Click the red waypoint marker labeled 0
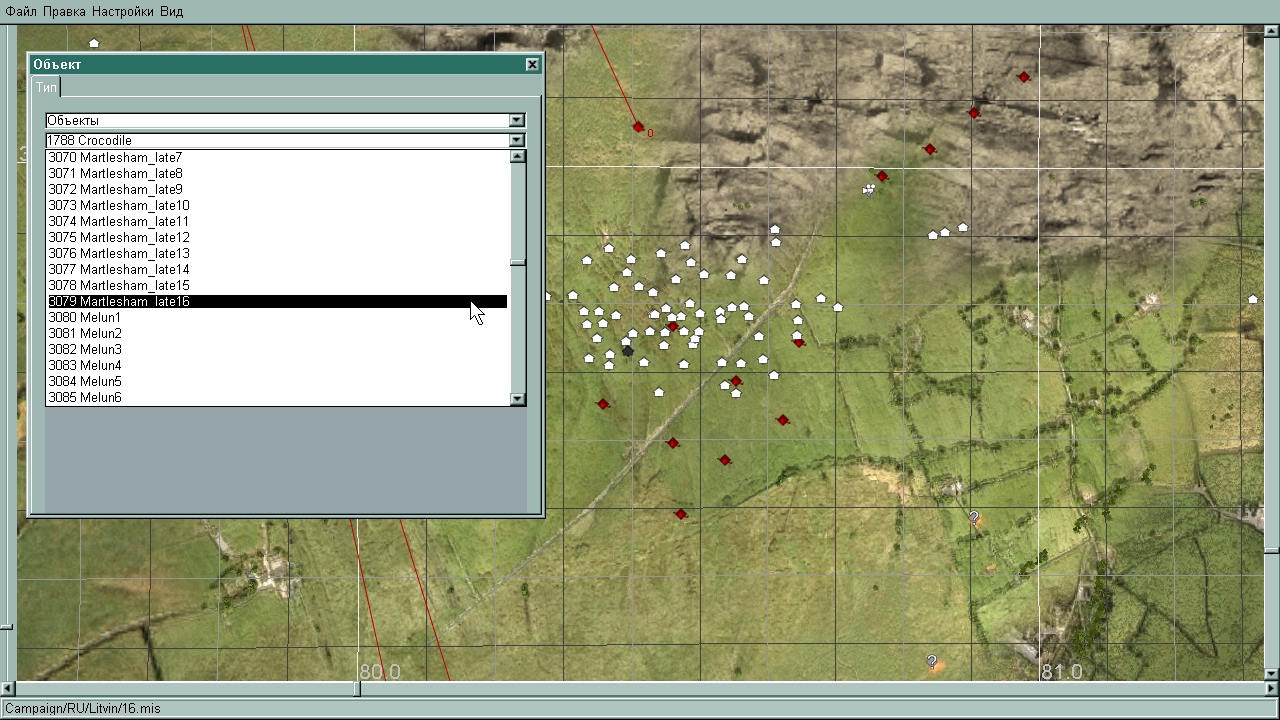The width and height of the screenshot is (1280, 720). click(x=638, y=127)
